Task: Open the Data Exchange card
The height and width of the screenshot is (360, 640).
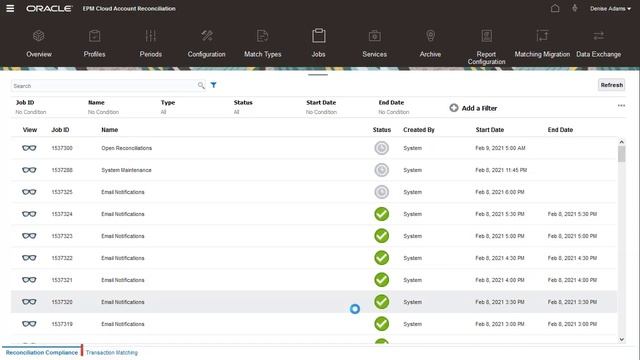Action: (598, 44)
